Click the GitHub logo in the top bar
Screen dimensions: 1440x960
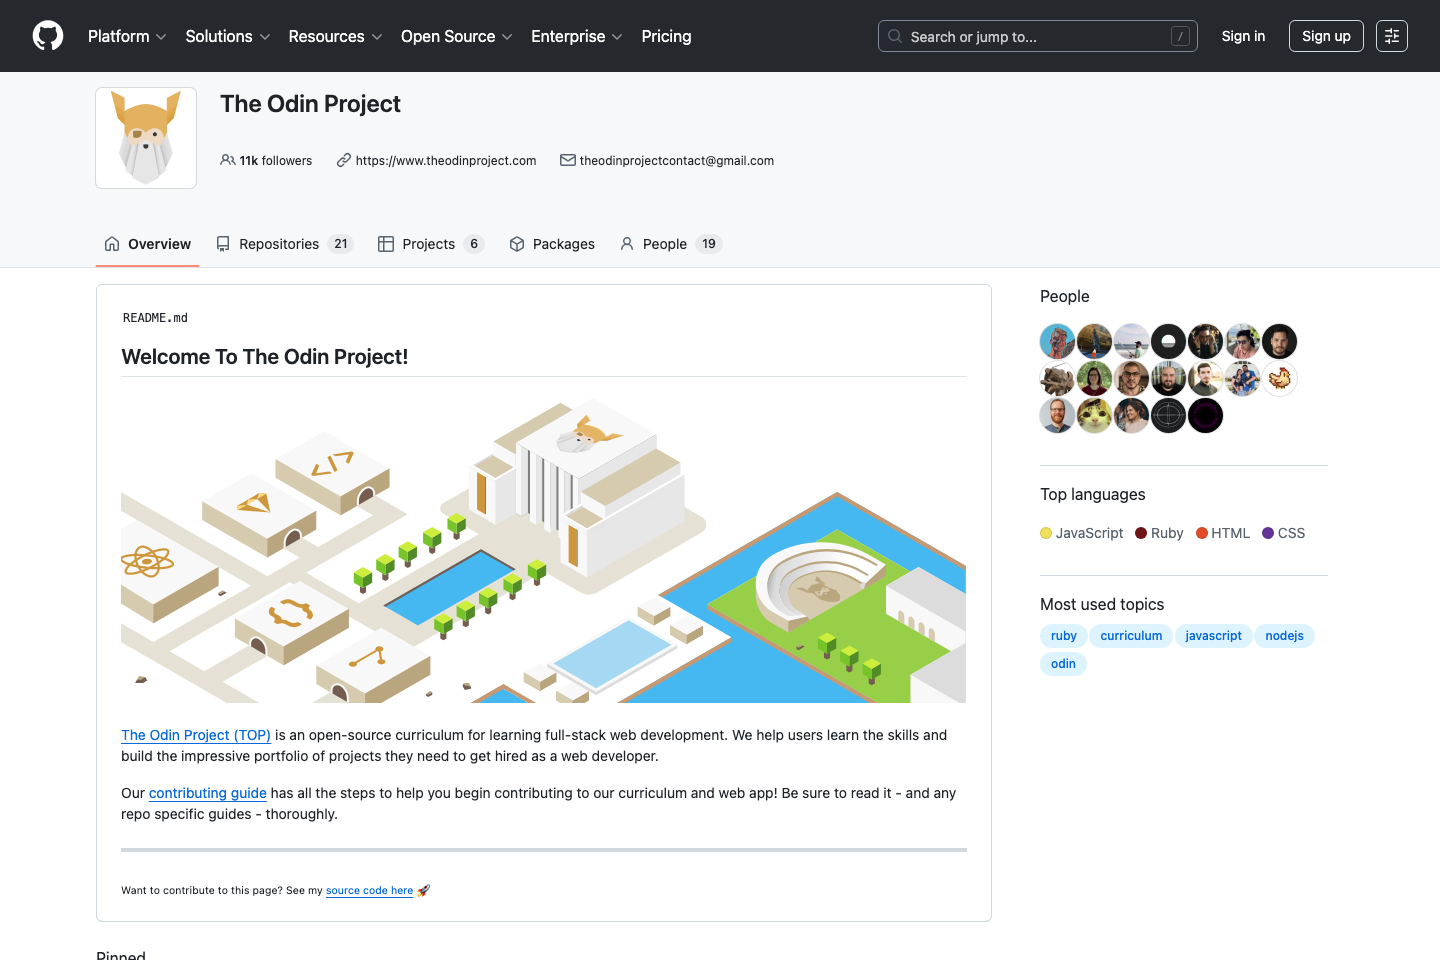(x=47, y=36)
